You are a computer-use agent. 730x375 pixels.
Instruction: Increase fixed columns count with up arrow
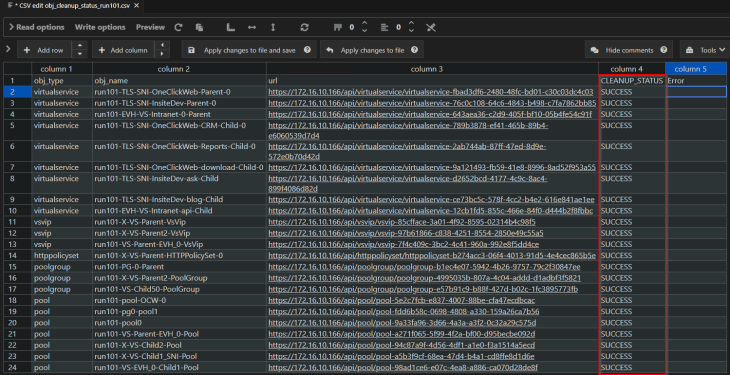411,24
